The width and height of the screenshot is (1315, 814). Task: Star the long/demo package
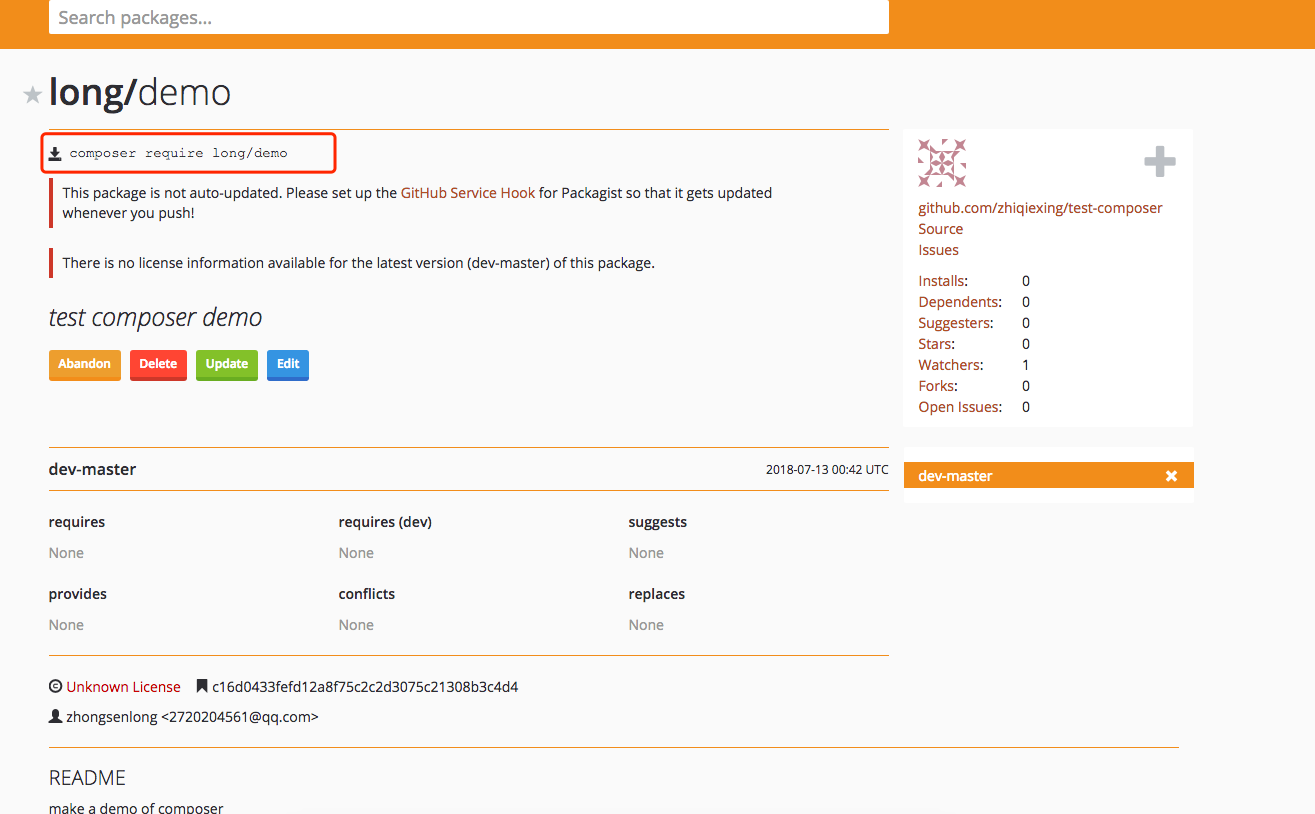pyautogui.click(x=33, y=94)
